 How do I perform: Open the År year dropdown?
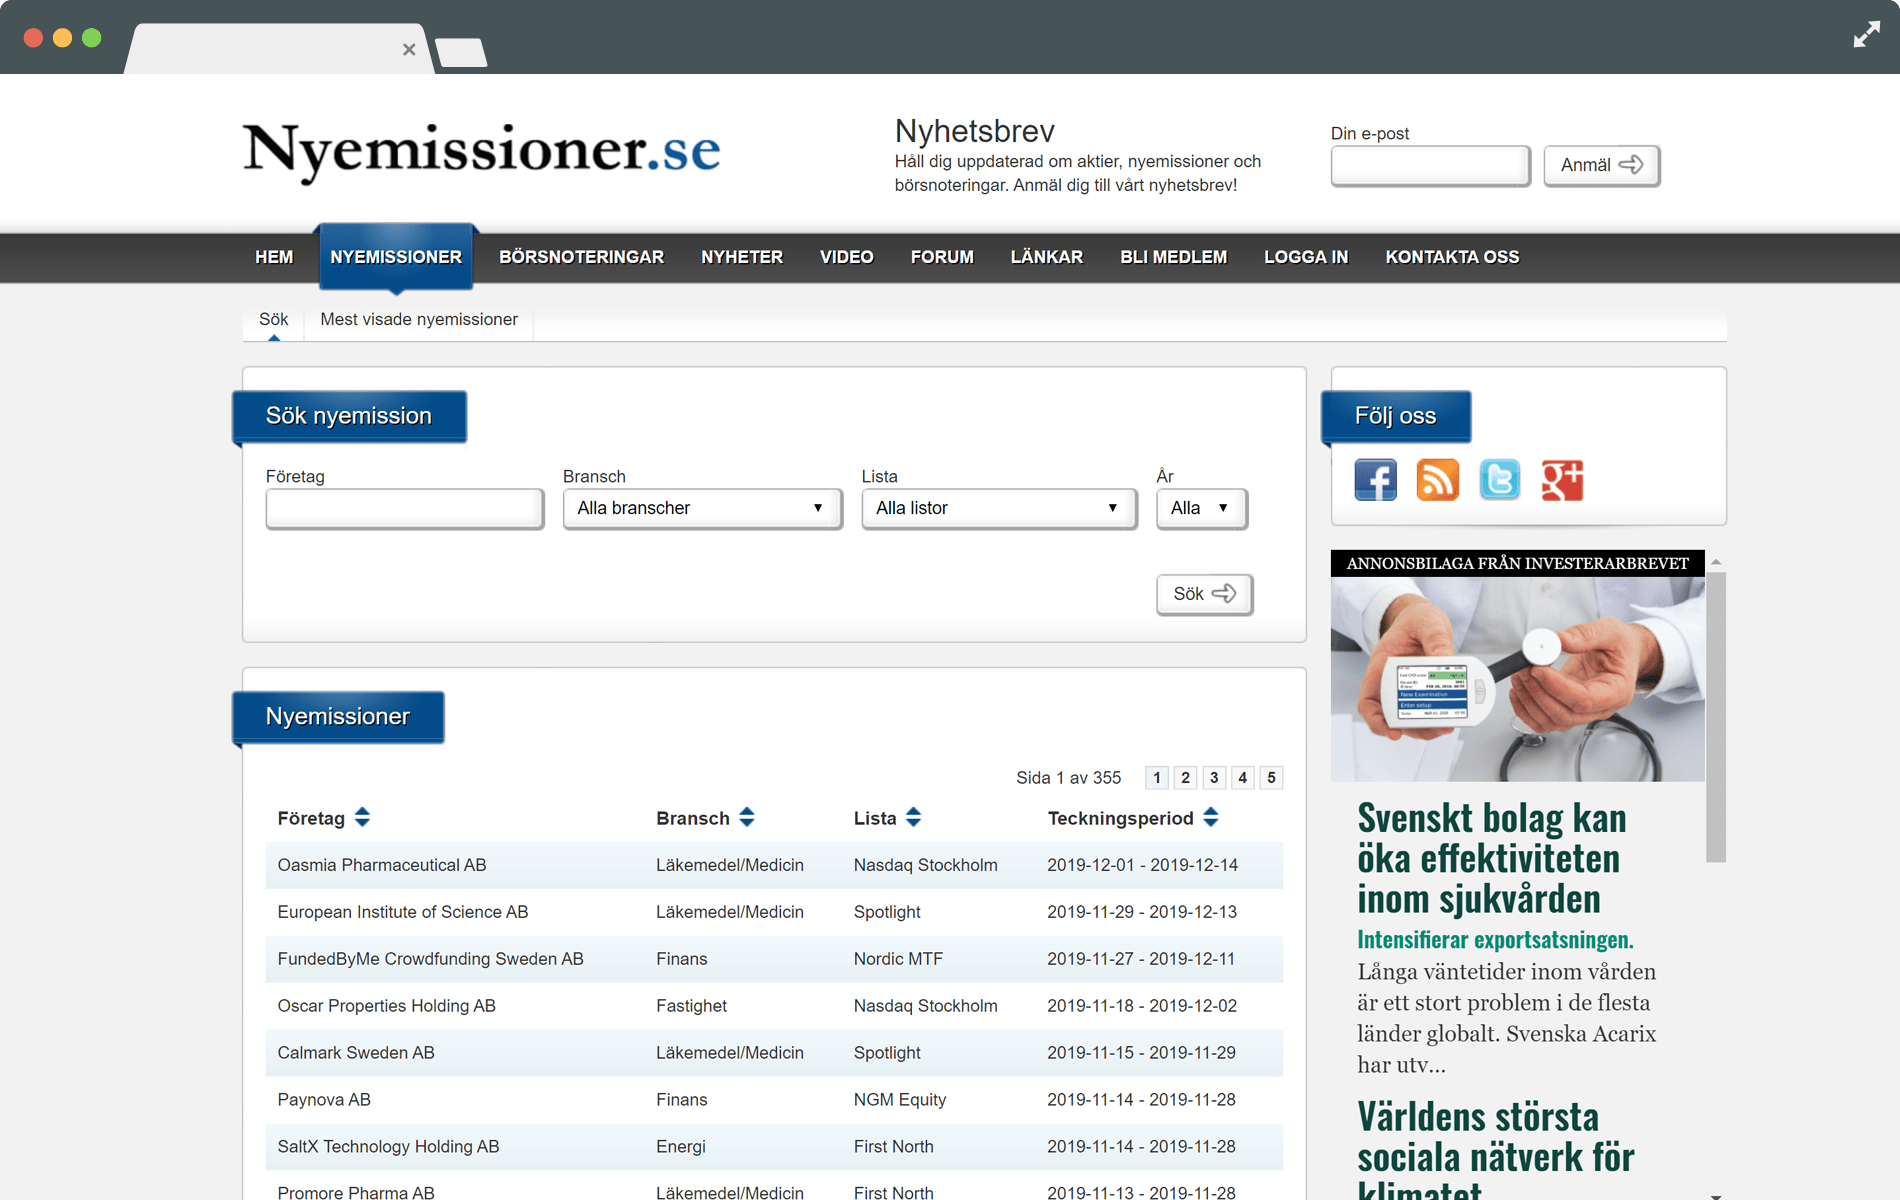click(1201, 508)
